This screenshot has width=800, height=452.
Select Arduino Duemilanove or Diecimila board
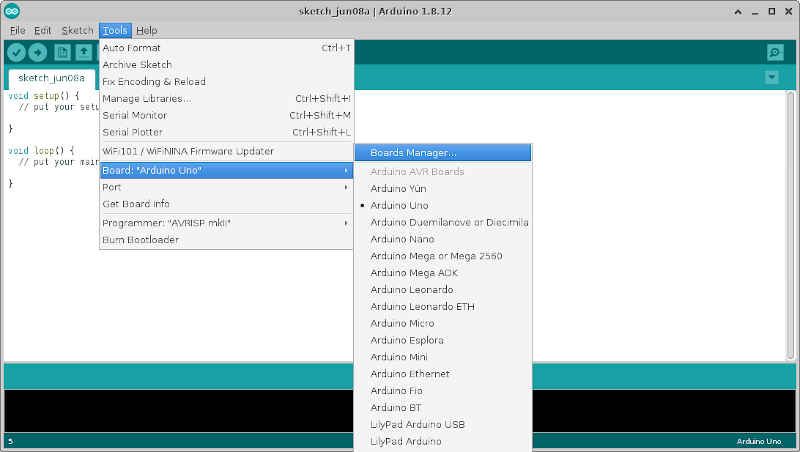[443, 222]
